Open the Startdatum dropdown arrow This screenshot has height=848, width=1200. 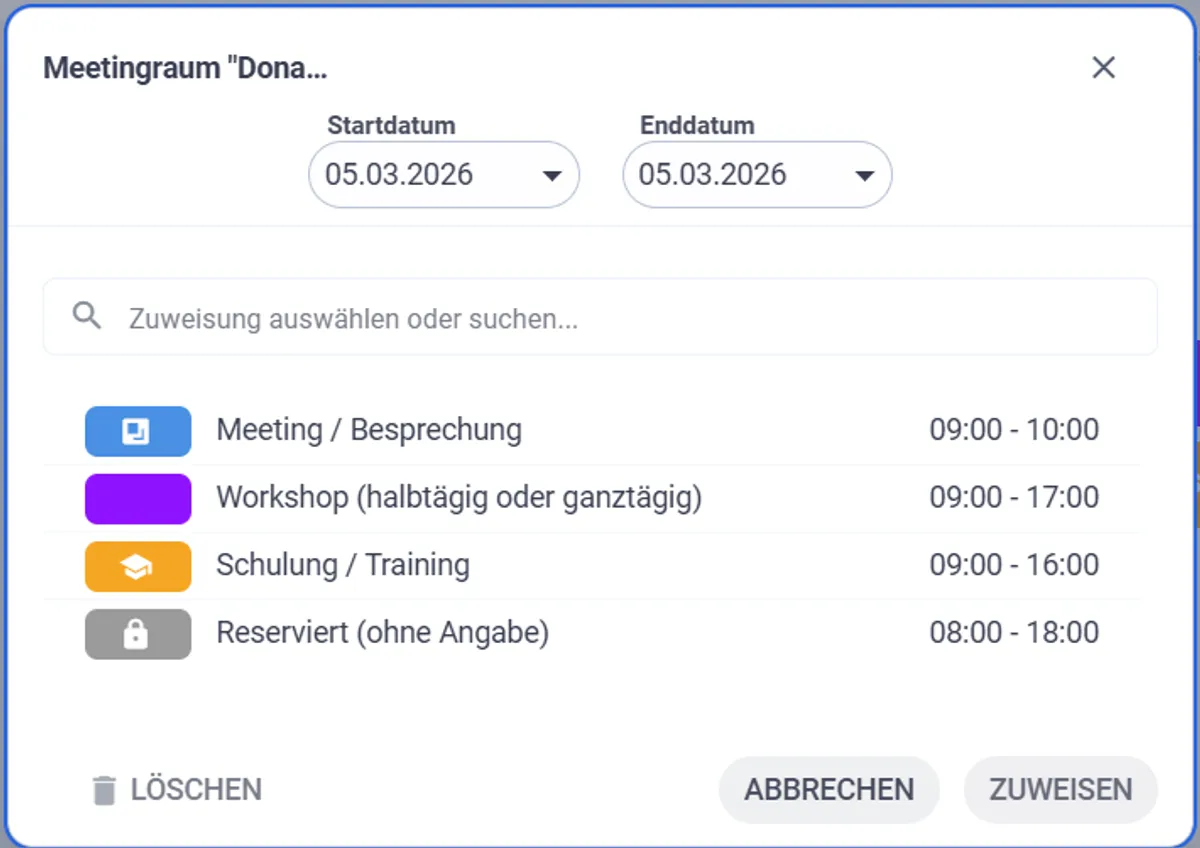coord(551,176)
